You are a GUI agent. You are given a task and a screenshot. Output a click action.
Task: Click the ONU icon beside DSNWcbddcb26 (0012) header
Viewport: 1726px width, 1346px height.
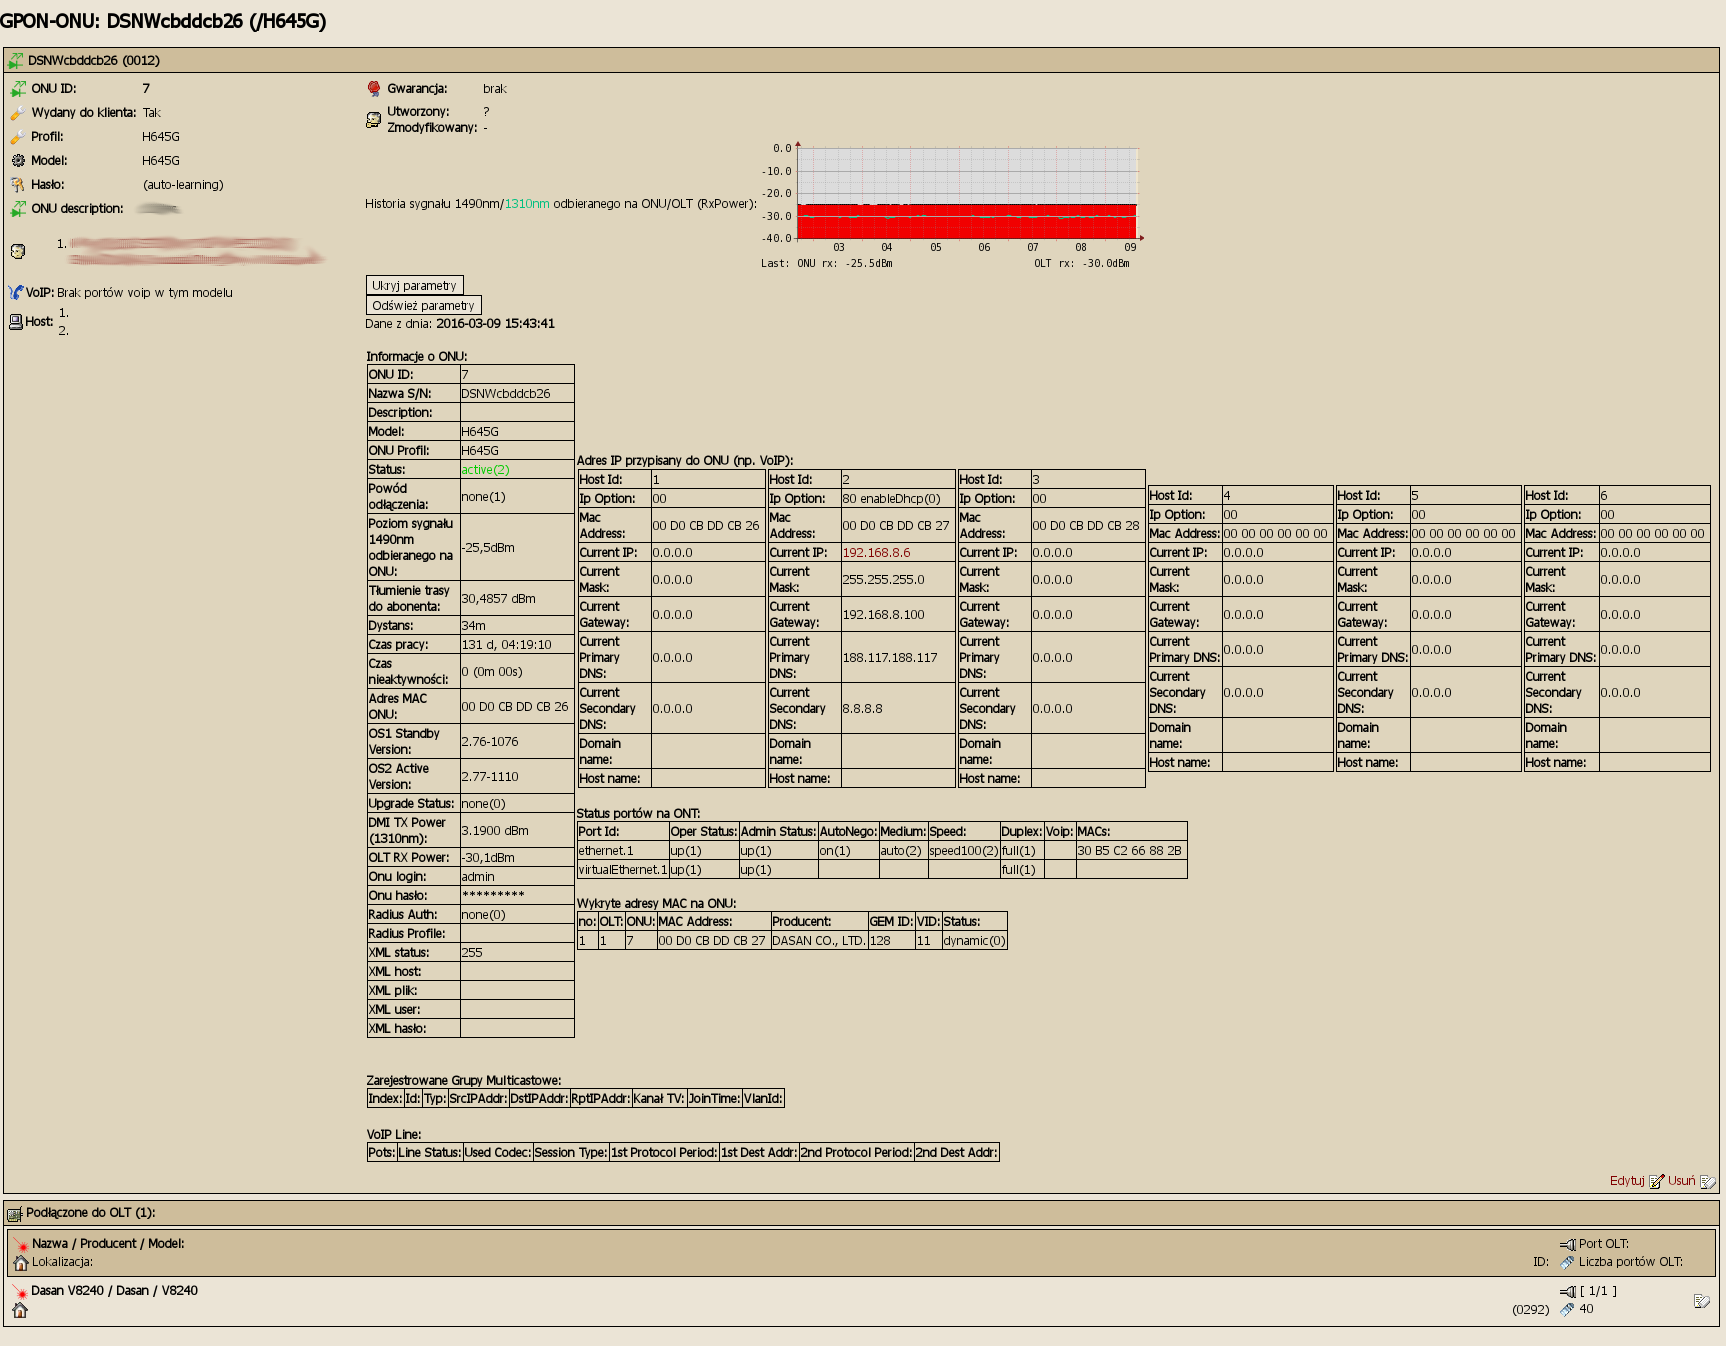pyautogui.click(x=16, y=61)
